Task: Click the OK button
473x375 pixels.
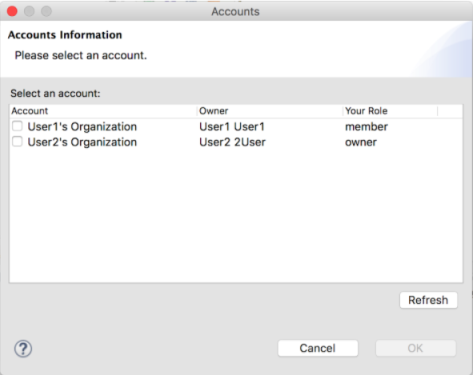Action: (415, 348)
